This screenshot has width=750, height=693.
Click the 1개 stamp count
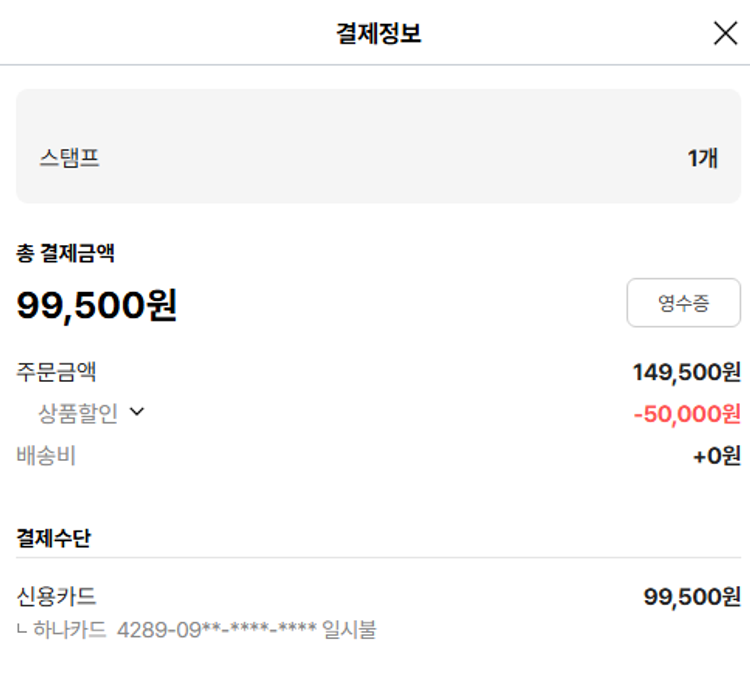click(702, 158)
